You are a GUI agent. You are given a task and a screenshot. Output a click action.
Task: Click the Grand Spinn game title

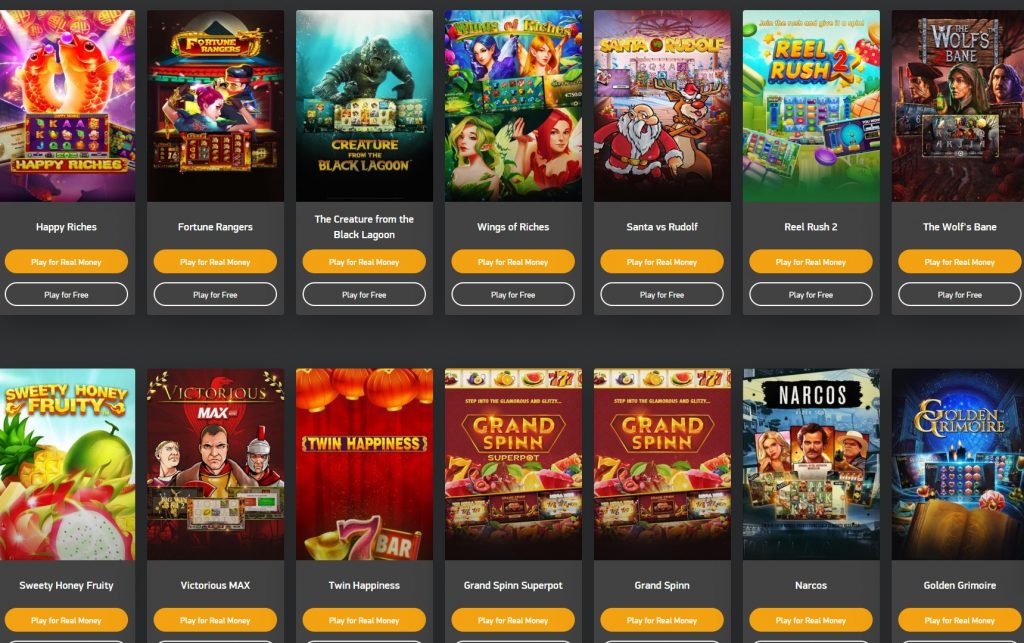[x=662, y=586]
